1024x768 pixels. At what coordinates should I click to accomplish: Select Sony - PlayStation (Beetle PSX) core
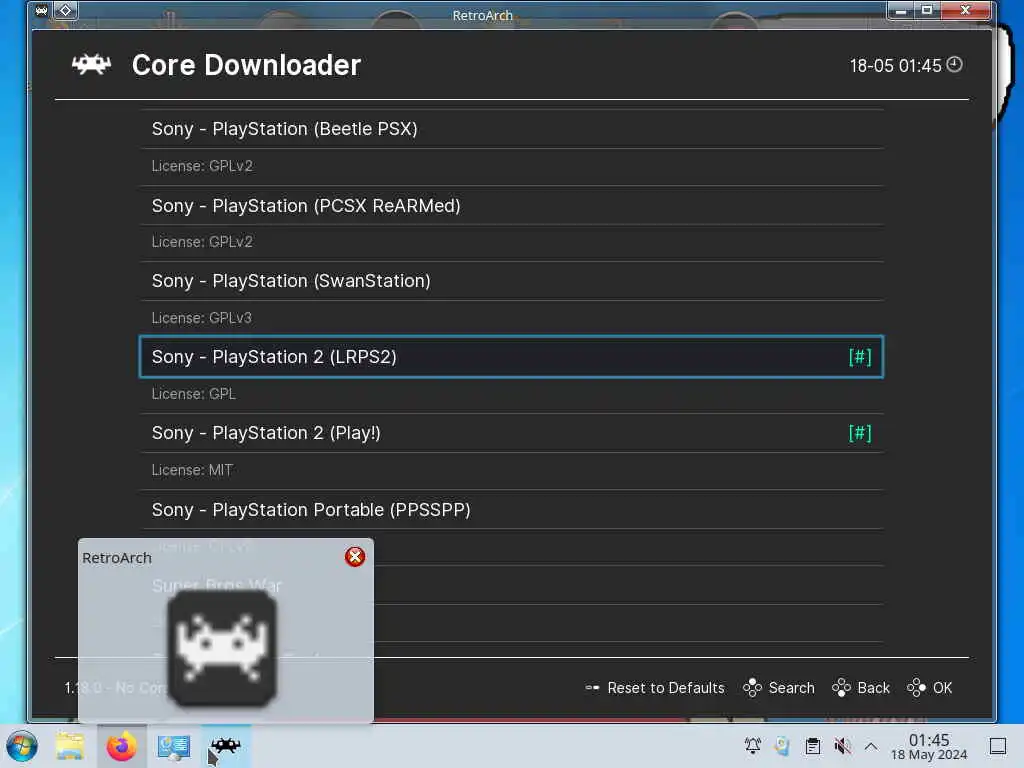(x=511, y=129)
